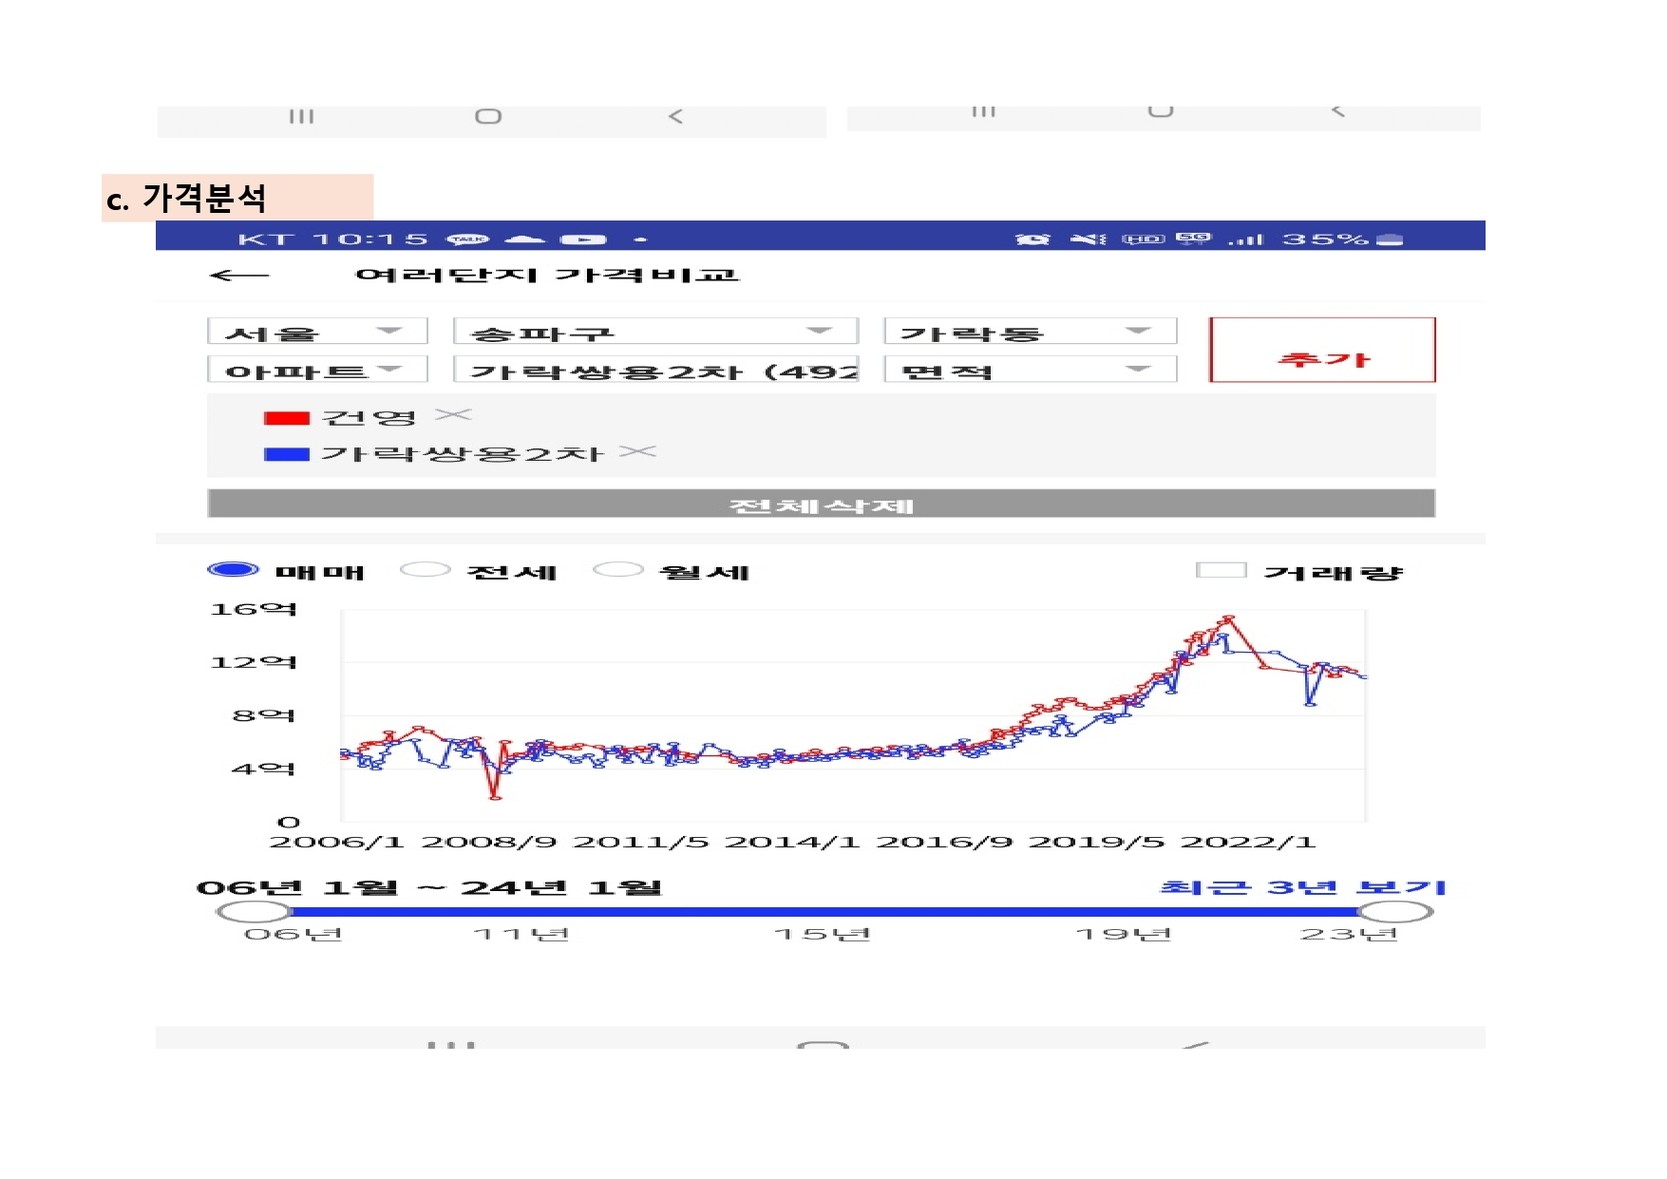Image resolution: width=1667 pixels, height=1179 pixels.
Task: Select the 전세 radio button
Action: point(425,570)
